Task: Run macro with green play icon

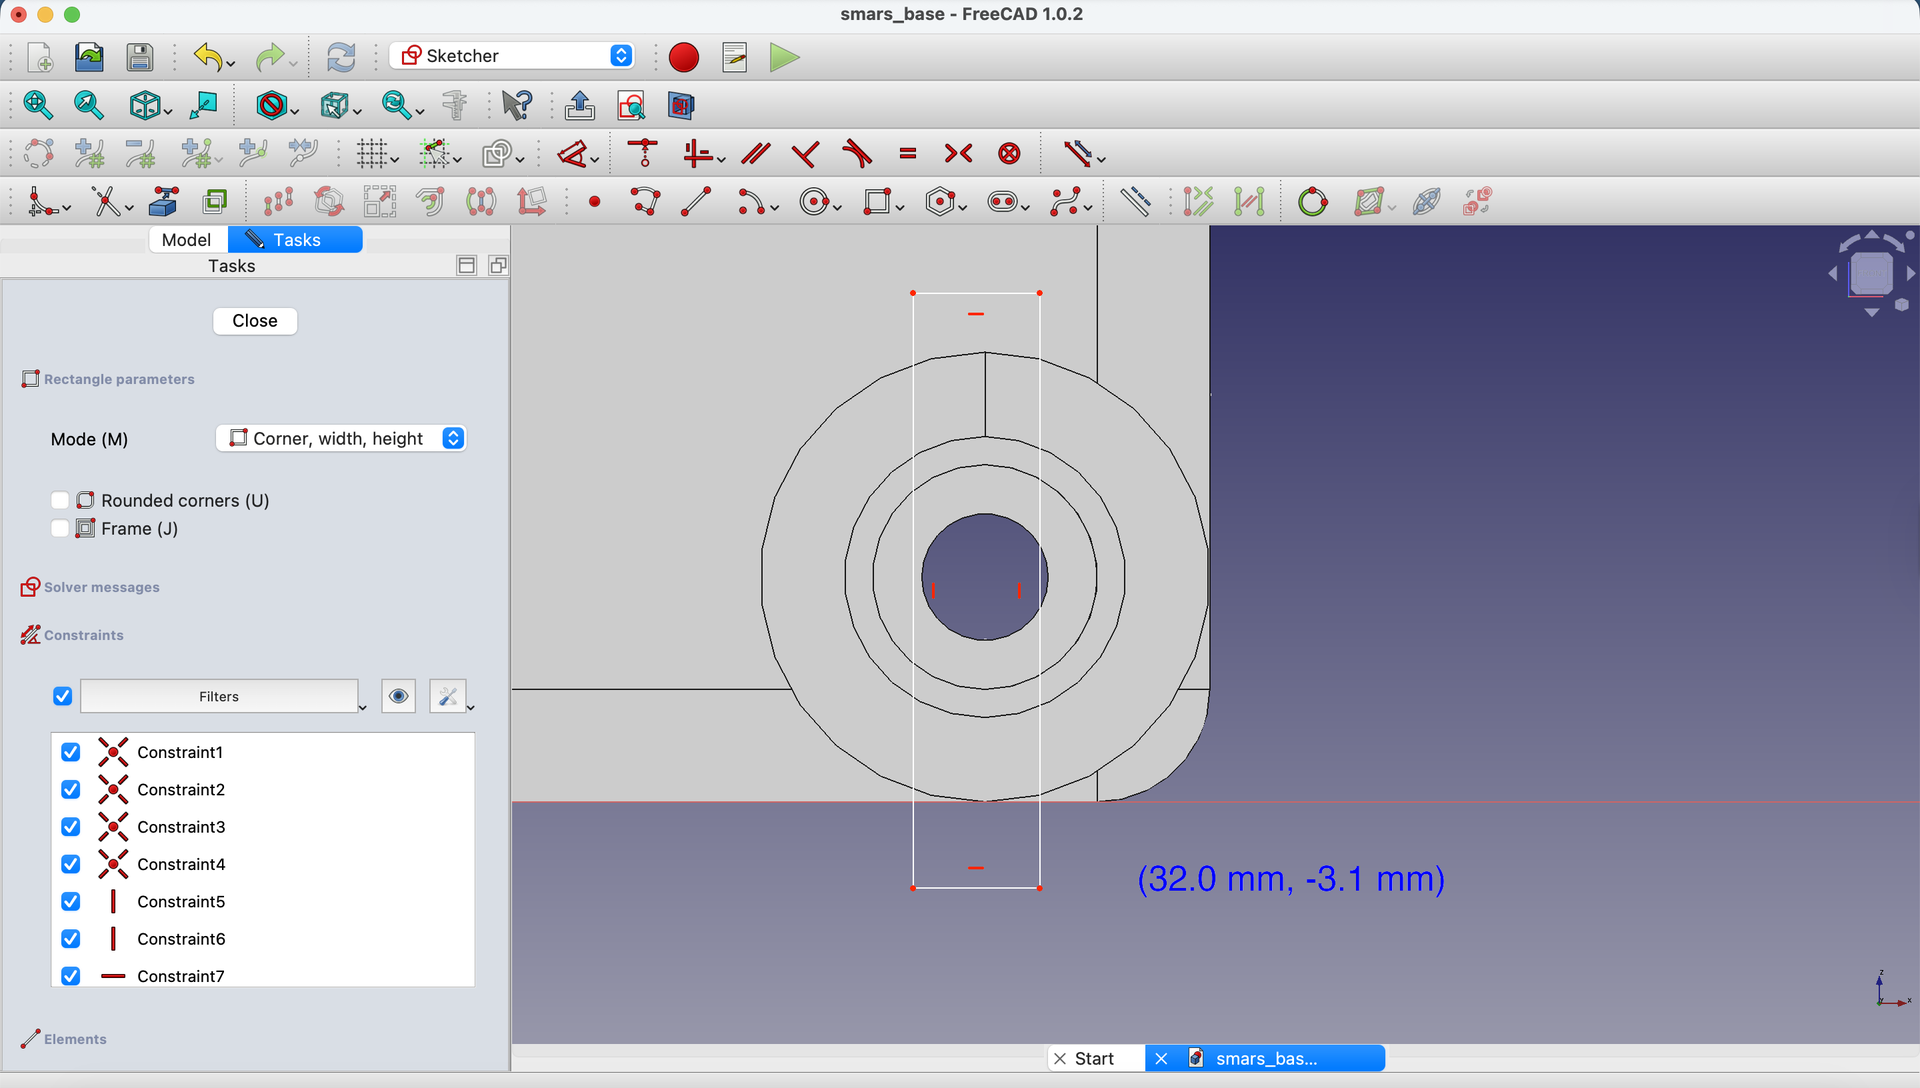Action: (785, 57)
